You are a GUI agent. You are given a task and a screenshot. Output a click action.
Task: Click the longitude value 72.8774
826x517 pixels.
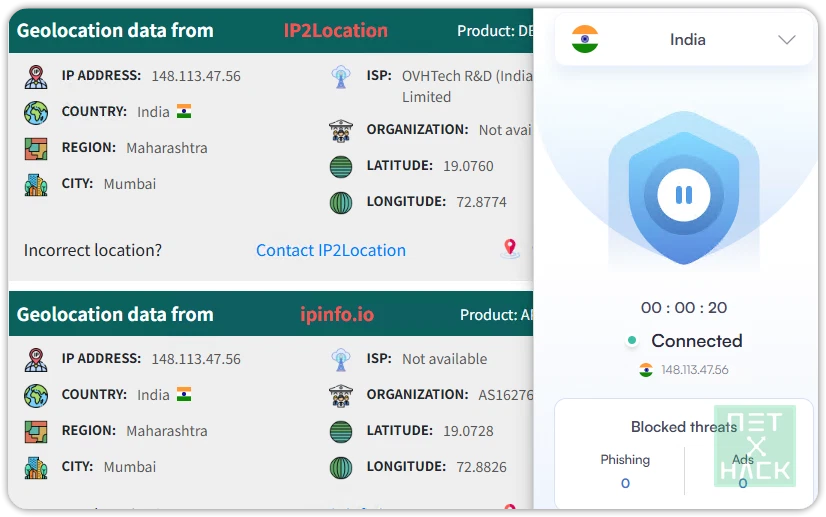point(481,202)
